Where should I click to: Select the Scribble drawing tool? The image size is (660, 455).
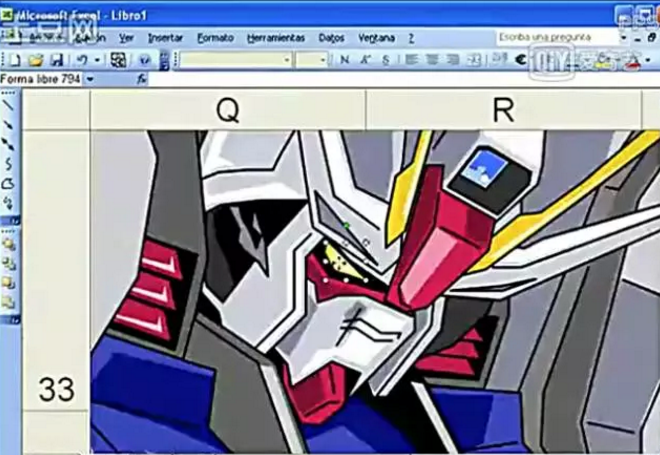point(8,203)
